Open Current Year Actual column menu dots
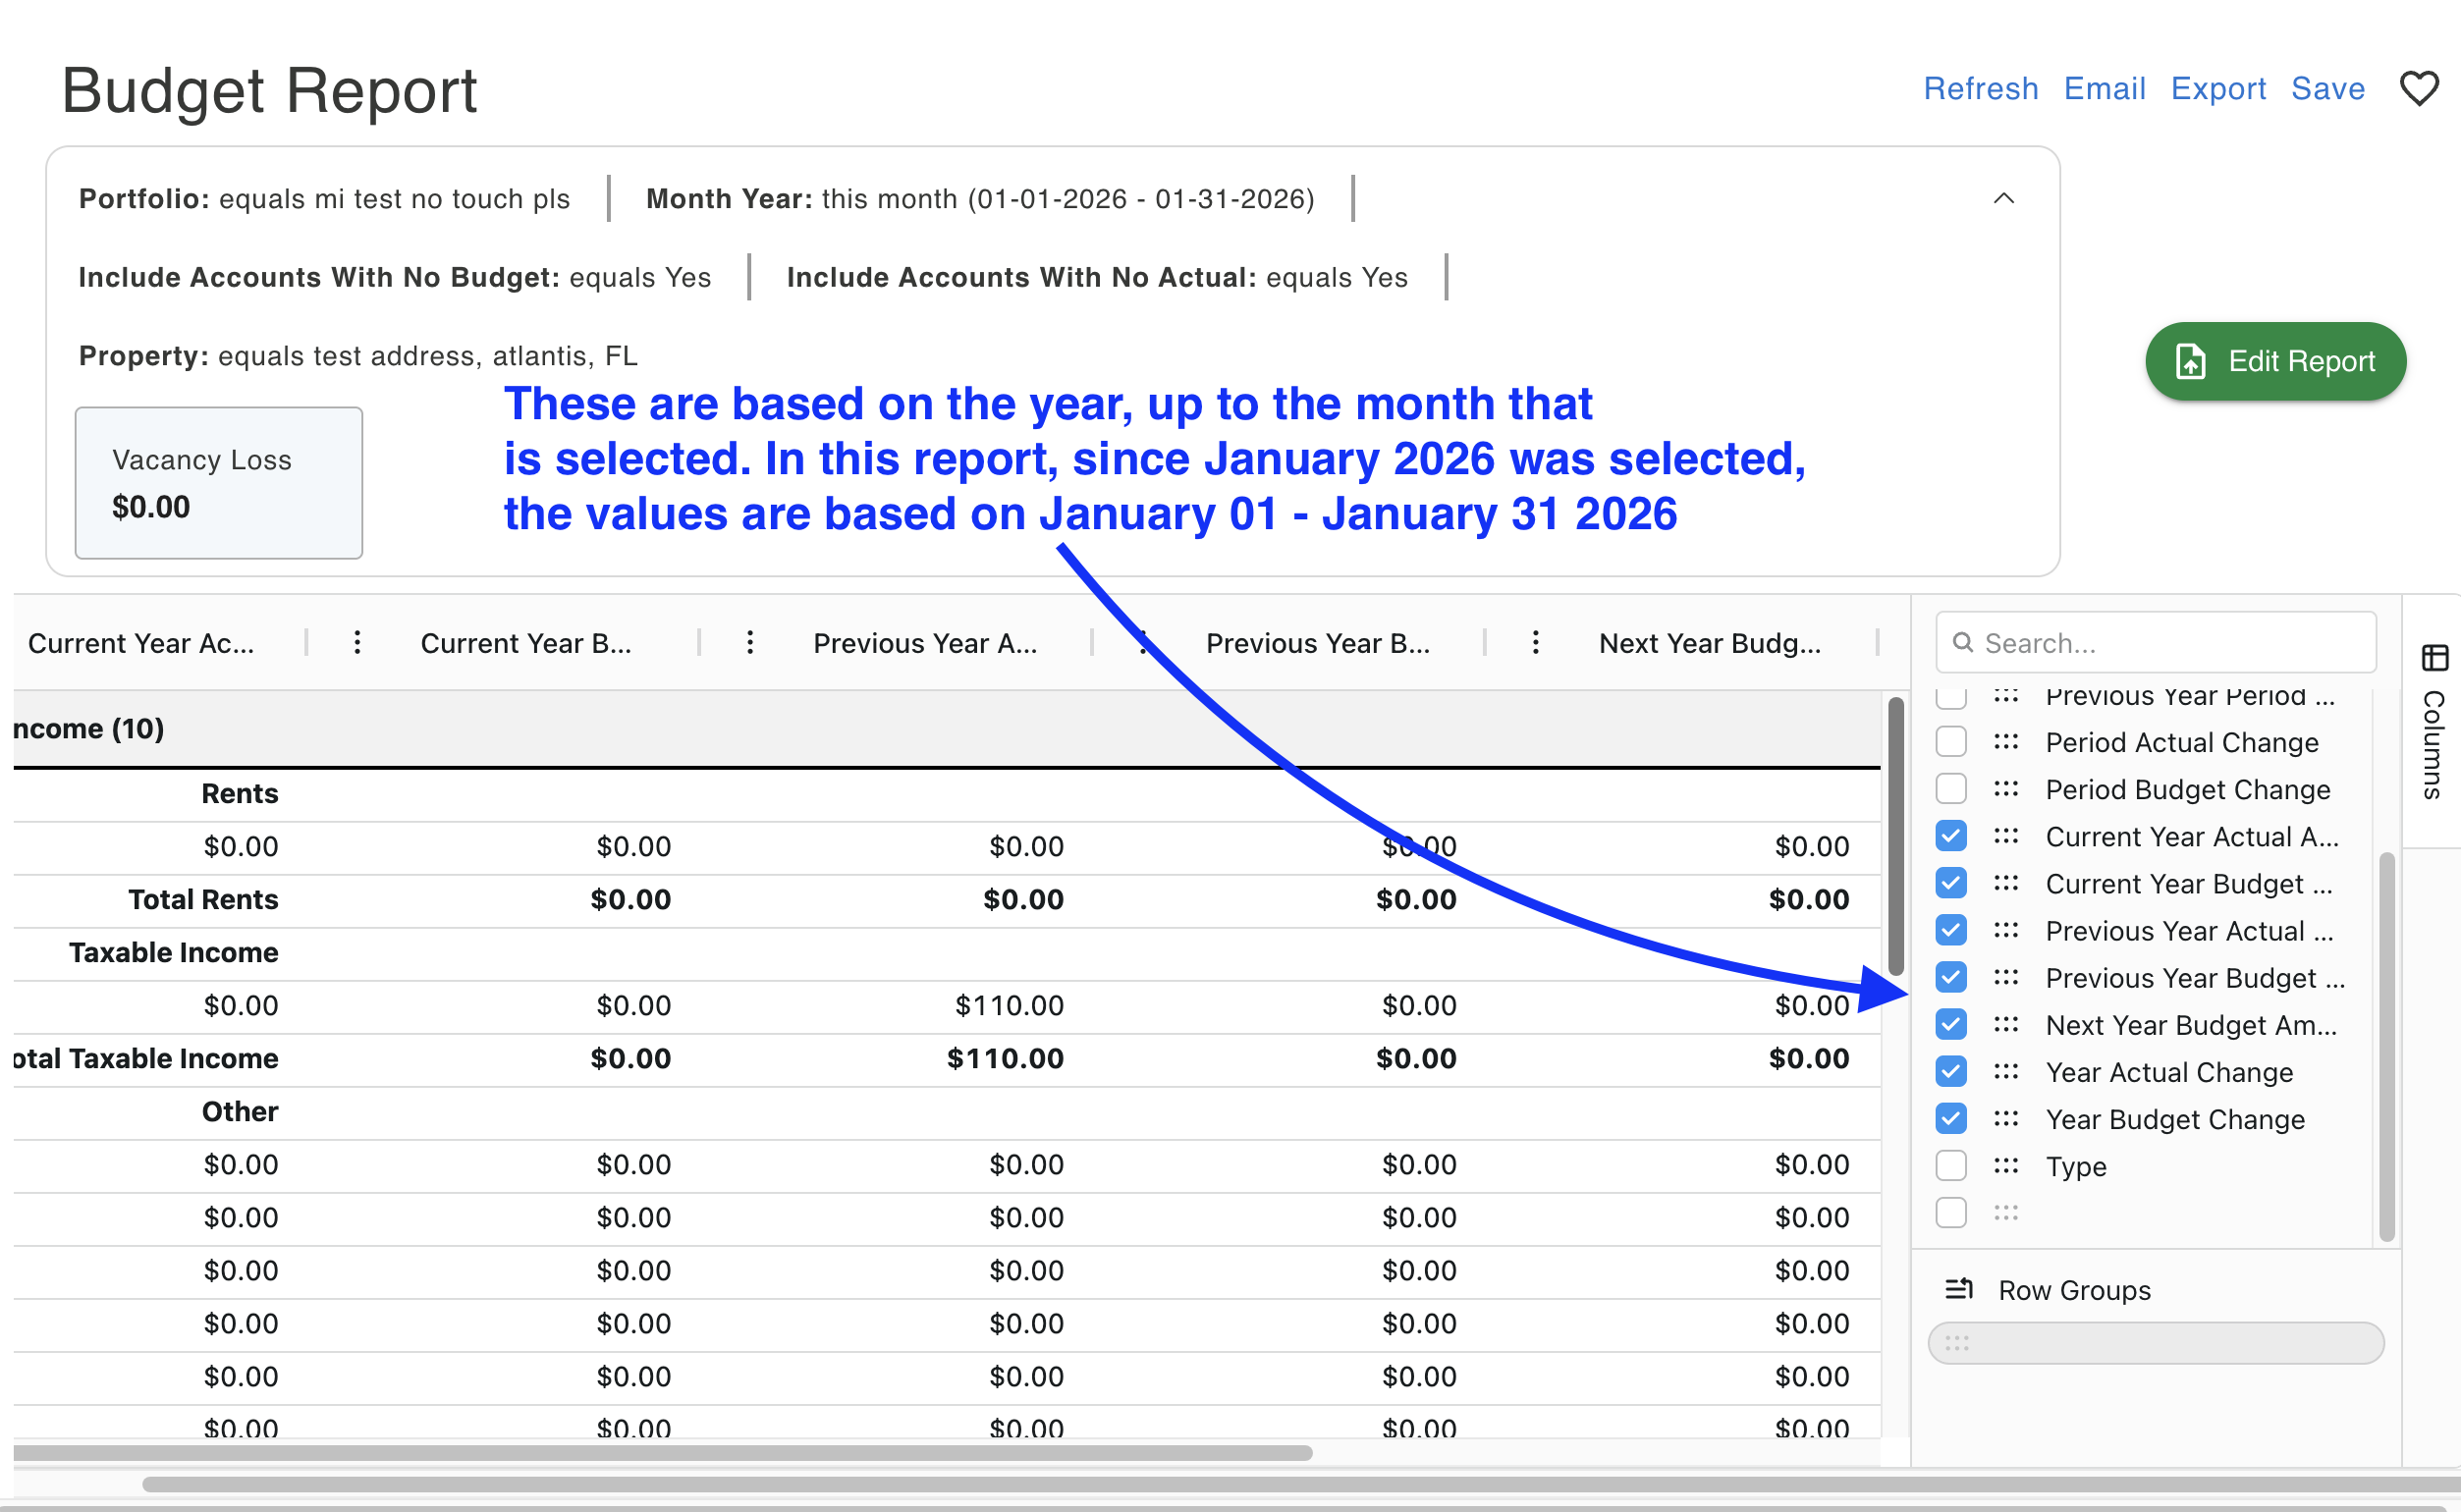Screen dimensions: 2461x1512 pyautogui.click(x=357, y=643)
